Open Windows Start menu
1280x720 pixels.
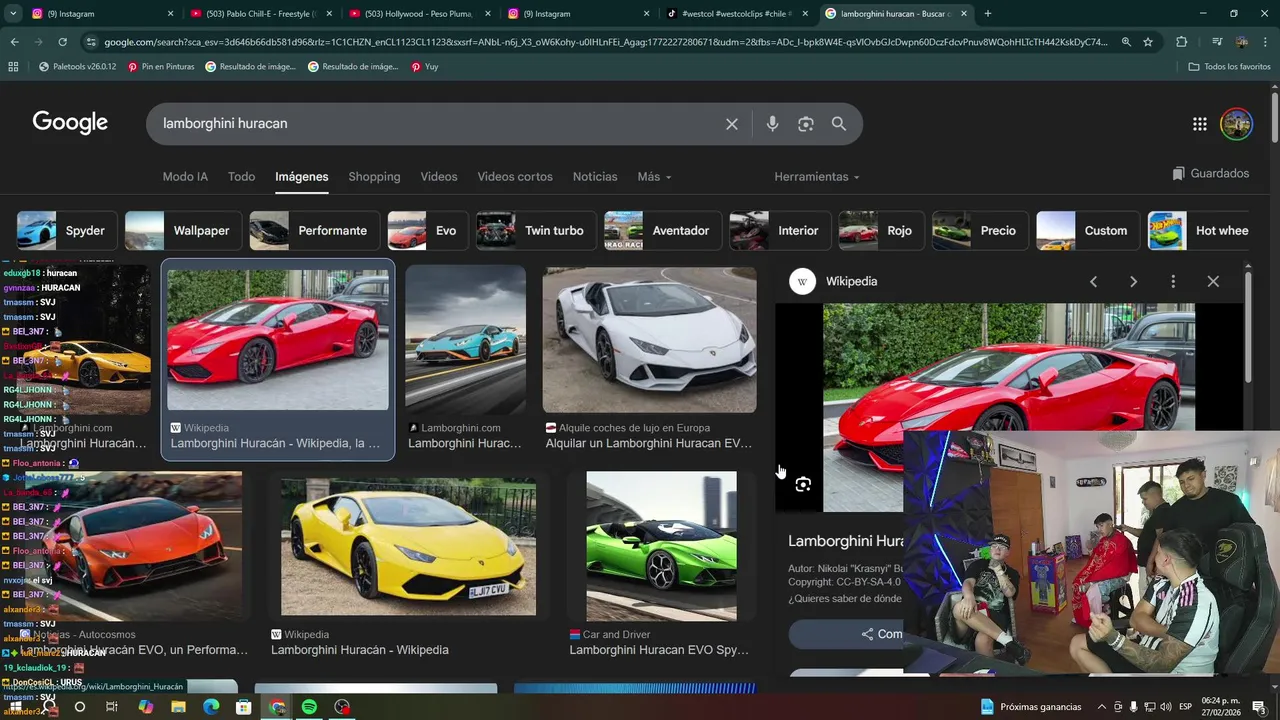click(16, 707)
